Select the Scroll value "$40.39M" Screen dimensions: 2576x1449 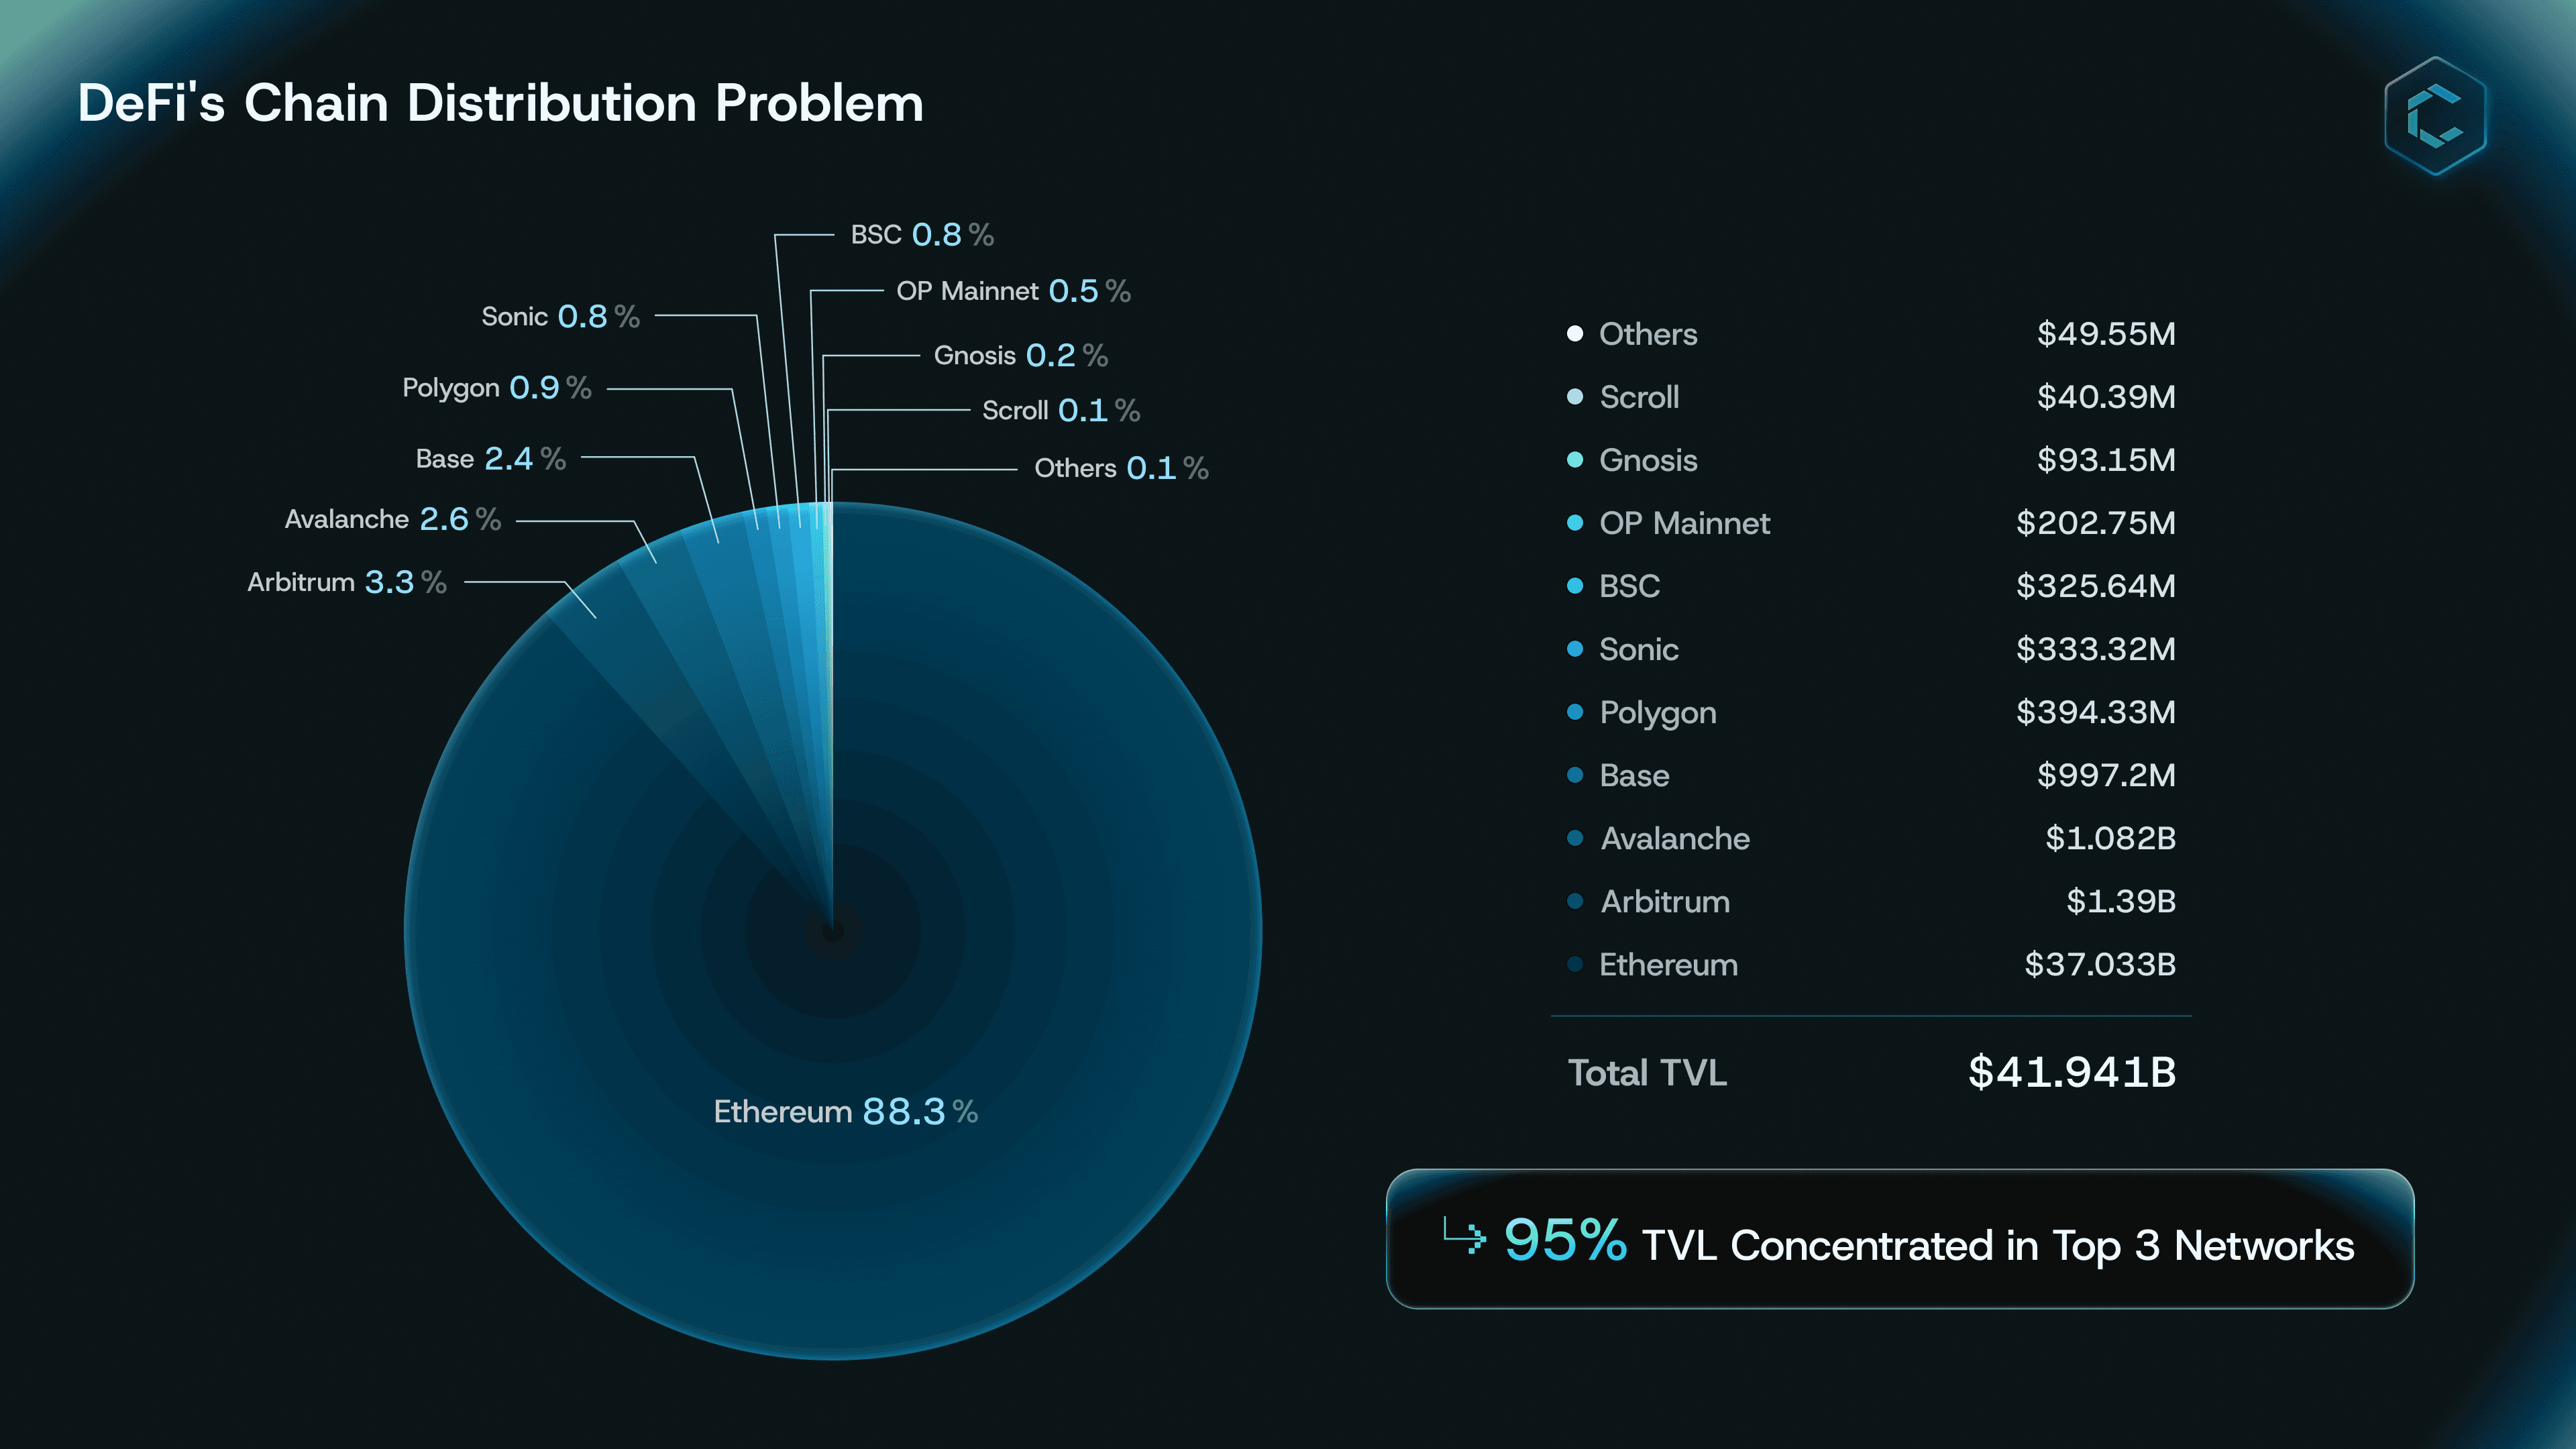click(x=2106, y=396)
